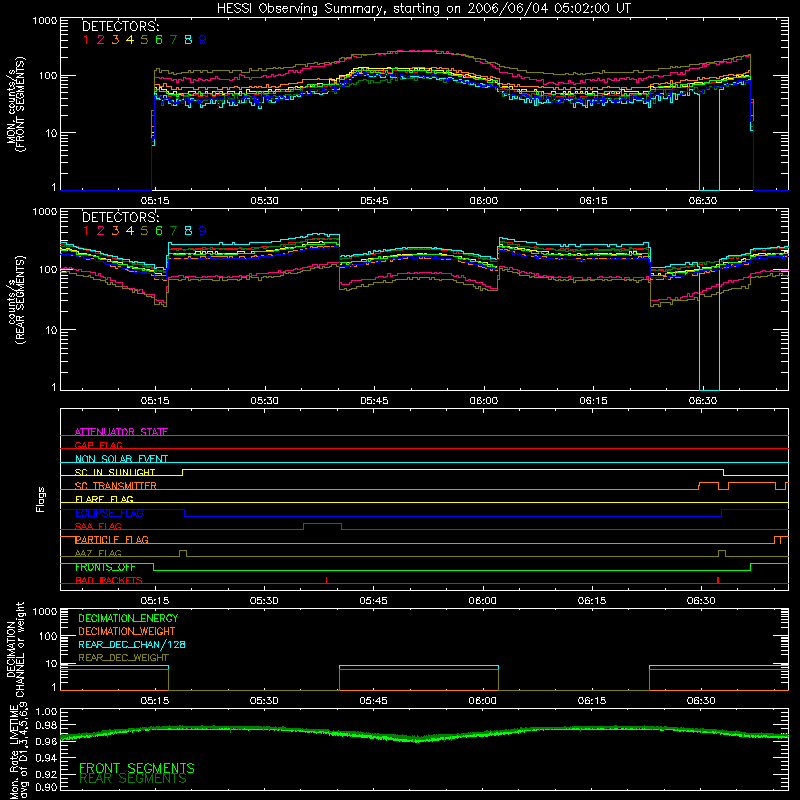
Task: Pick detector 8 in rear segments legend
Action: [188, 231]
